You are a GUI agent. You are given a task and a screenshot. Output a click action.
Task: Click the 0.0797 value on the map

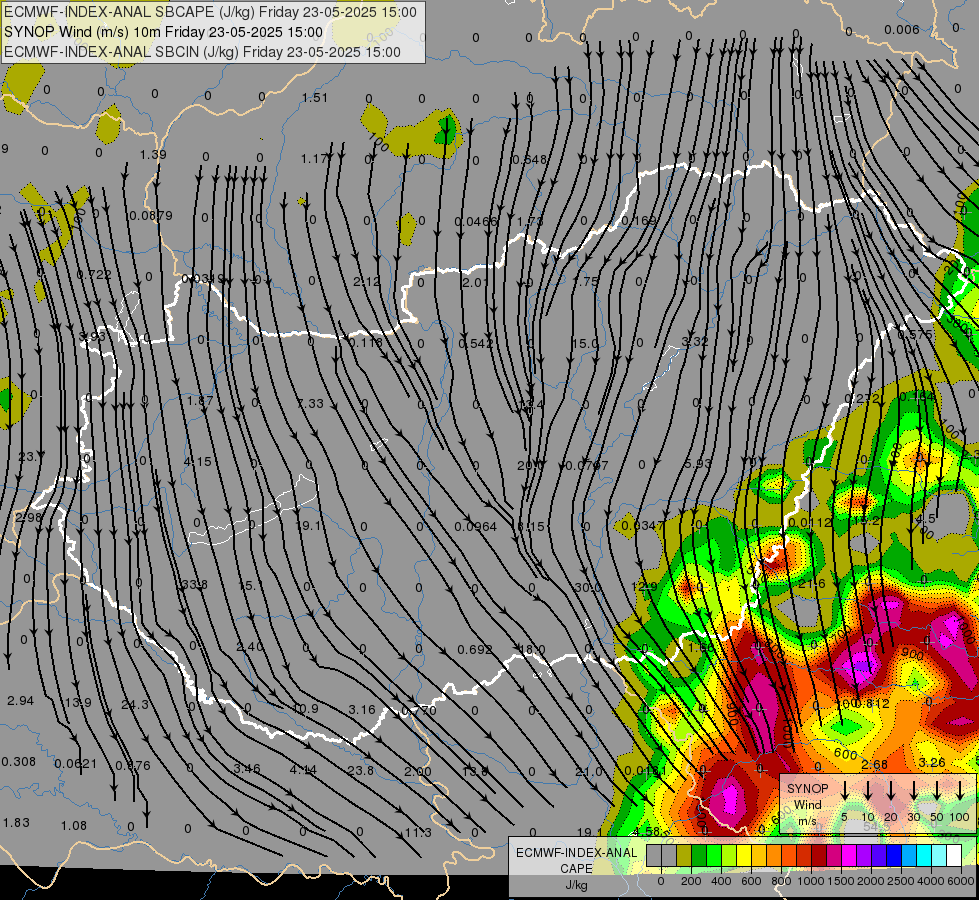[587, 465]
